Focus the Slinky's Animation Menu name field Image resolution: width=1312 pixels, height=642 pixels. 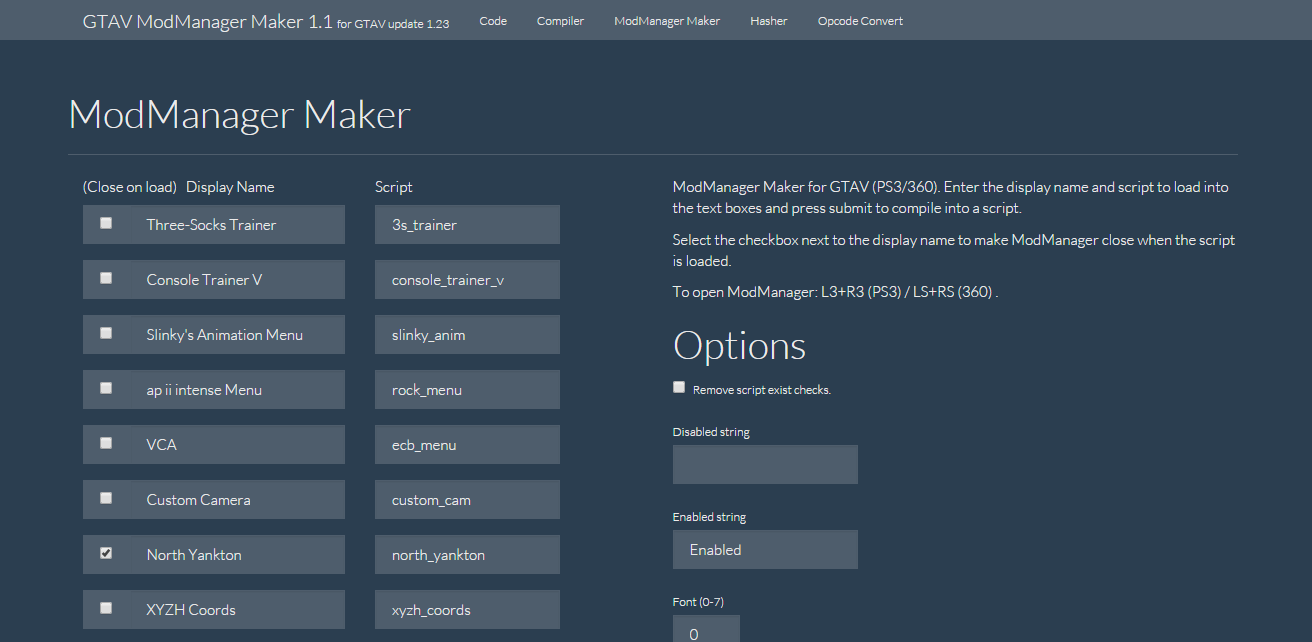[237, 335]
